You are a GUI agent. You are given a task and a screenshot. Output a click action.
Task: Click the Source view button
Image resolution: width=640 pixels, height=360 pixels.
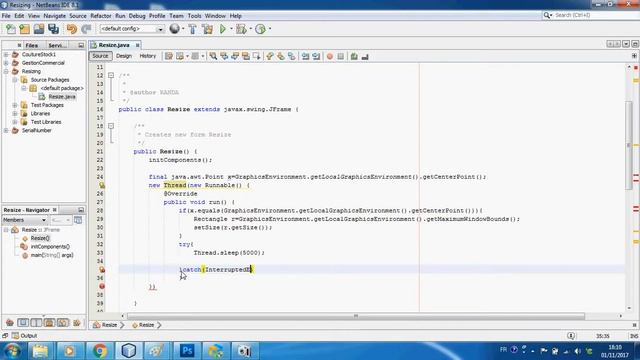100,56
